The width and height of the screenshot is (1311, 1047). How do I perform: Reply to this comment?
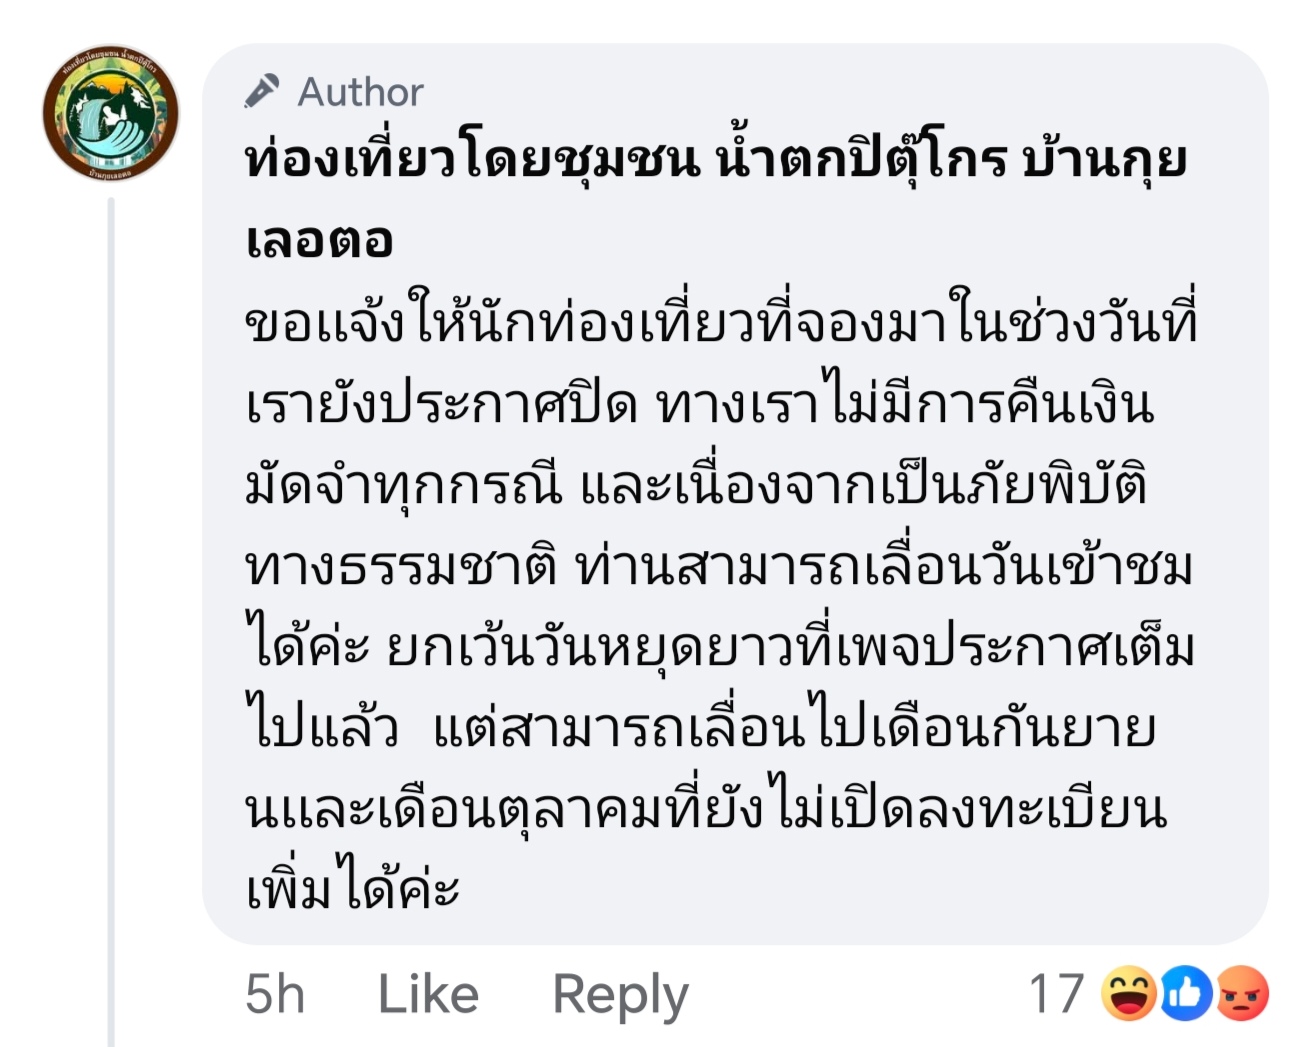point(620,996)
